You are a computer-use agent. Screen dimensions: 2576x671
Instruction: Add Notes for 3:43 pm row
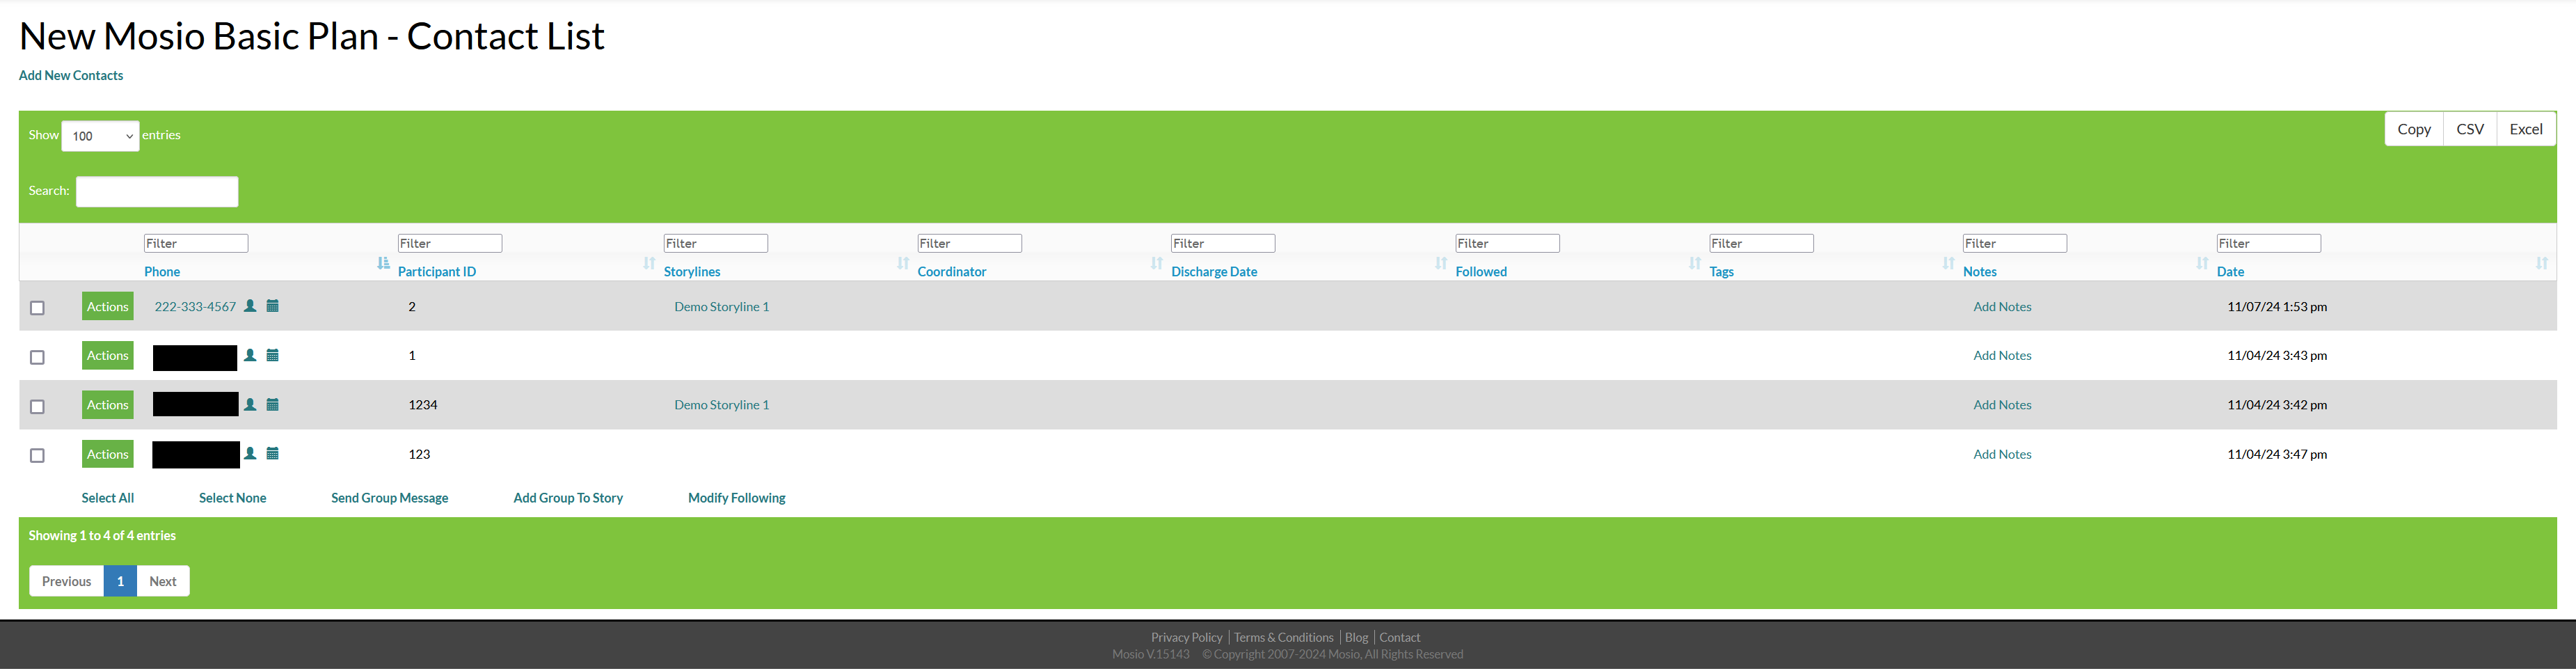2002,357
